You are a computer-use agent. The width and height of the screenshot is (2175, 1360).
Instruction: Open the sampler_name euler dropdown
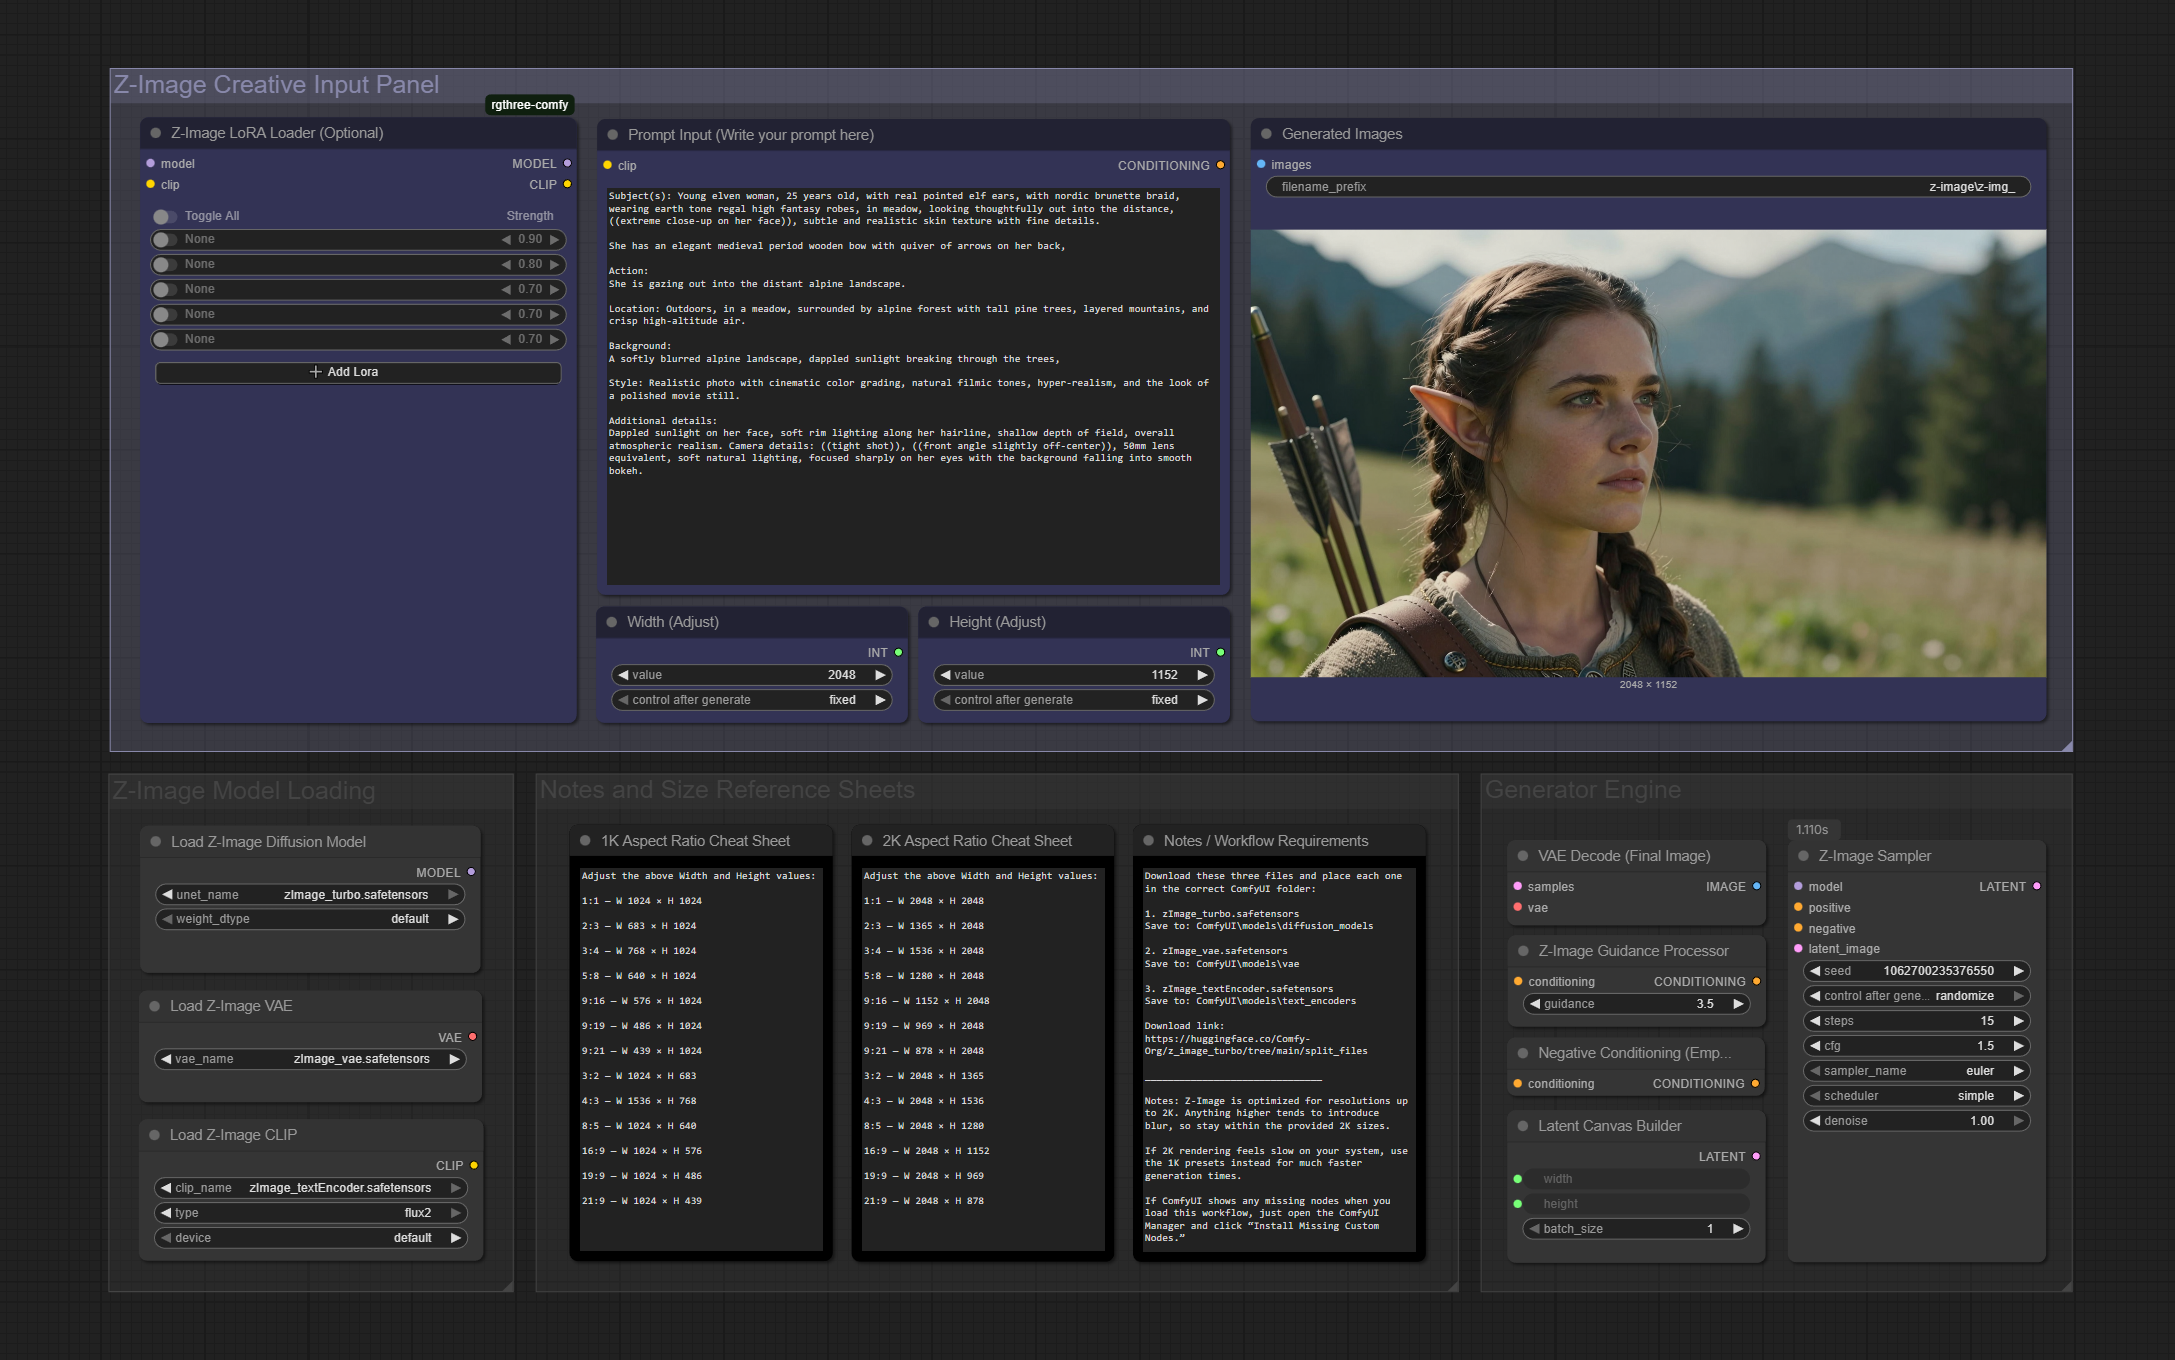point(1916,1071)
